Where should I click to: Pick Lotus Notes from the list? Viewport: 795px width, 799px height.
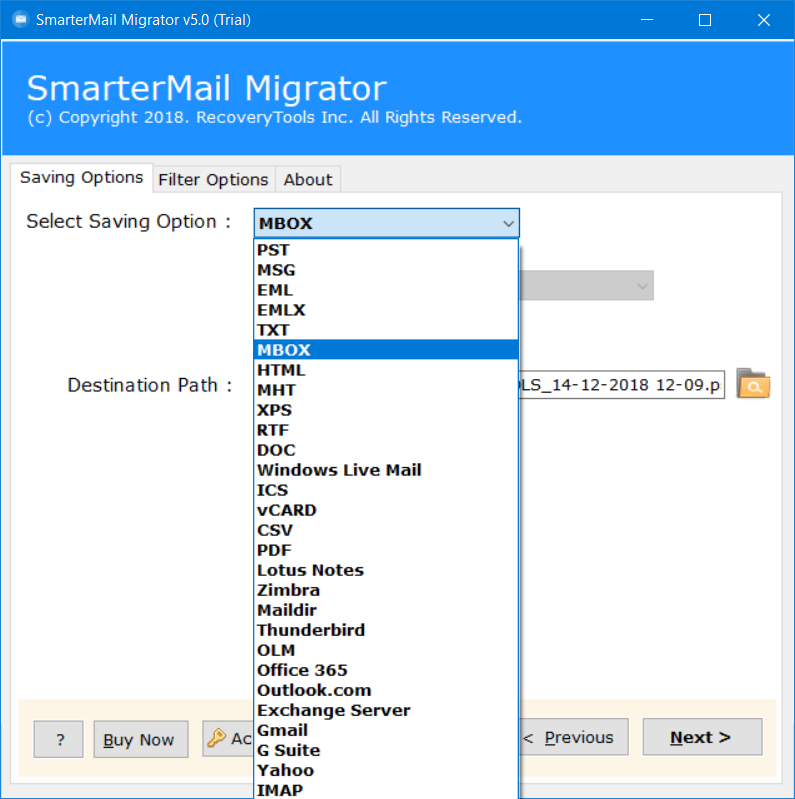[x=386, y=570]
